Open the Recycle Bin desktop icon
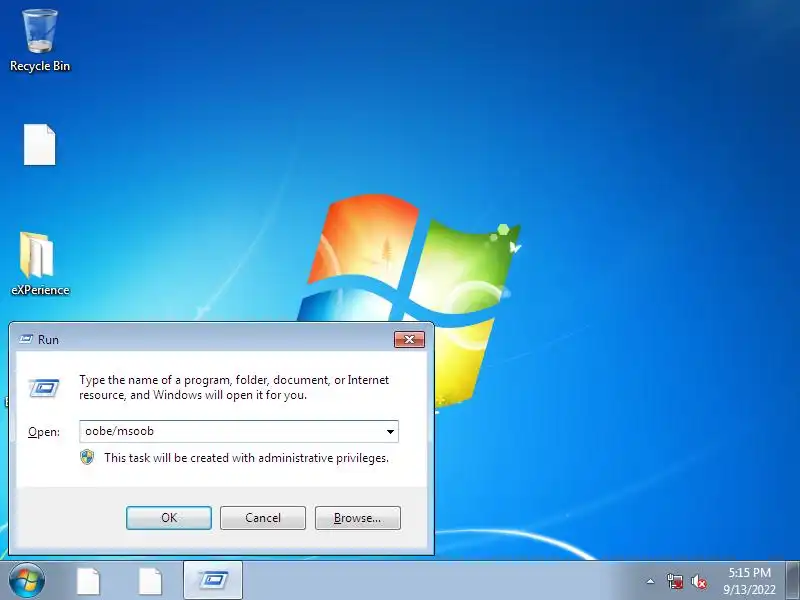800x600 pixels. pos(40,40)
